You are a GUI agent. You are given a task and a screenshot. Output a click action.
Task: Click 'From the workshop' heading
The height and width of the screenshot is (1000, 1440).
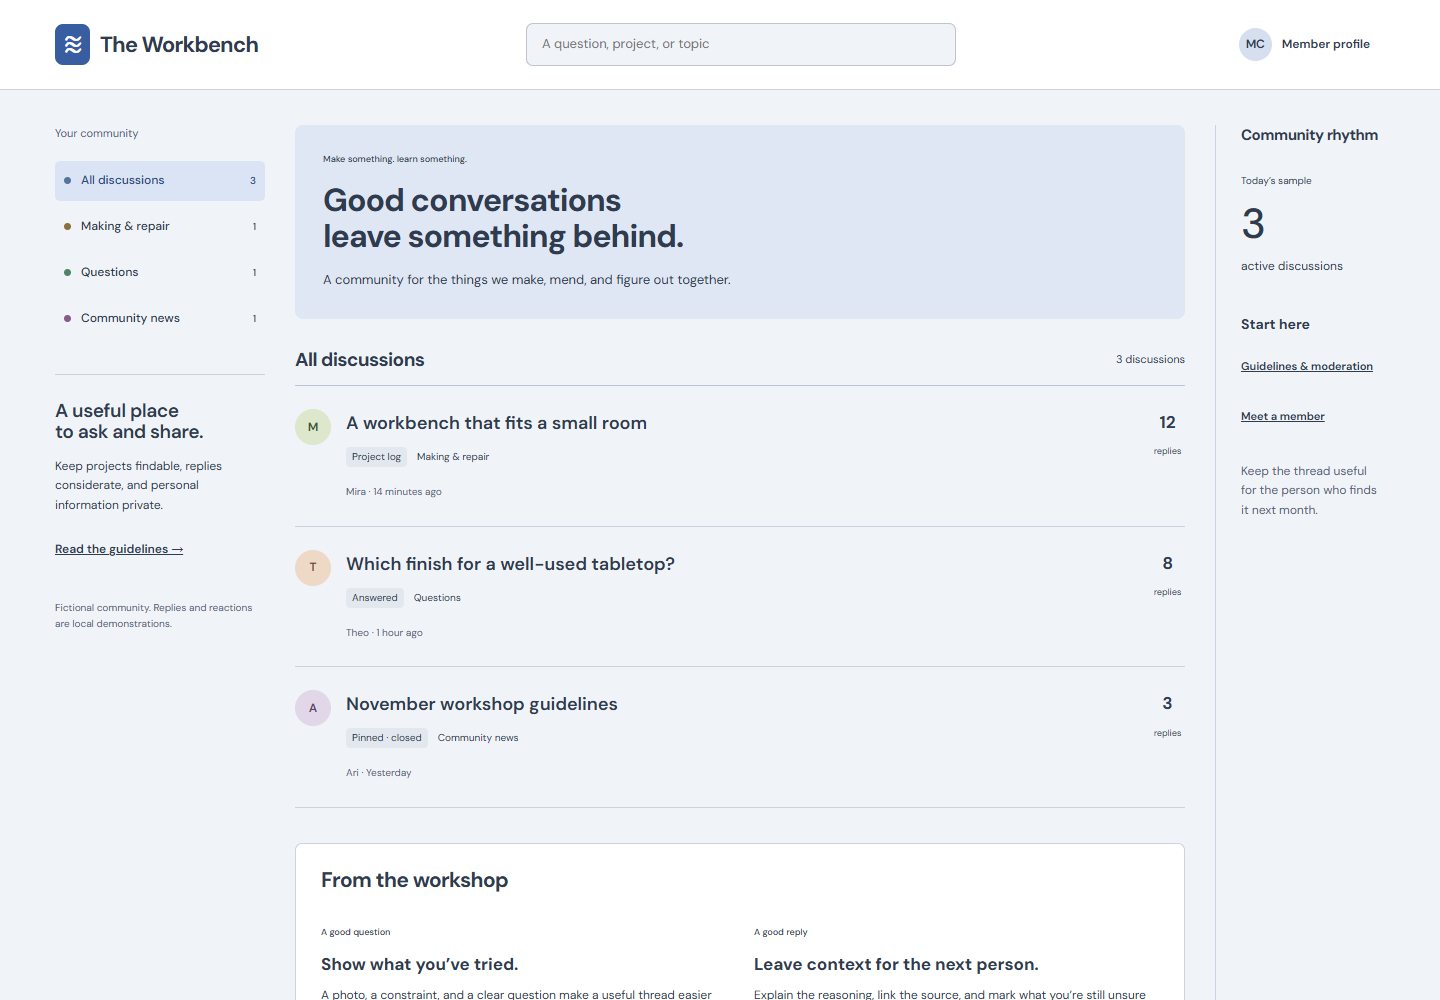click(x=414, y=880)
